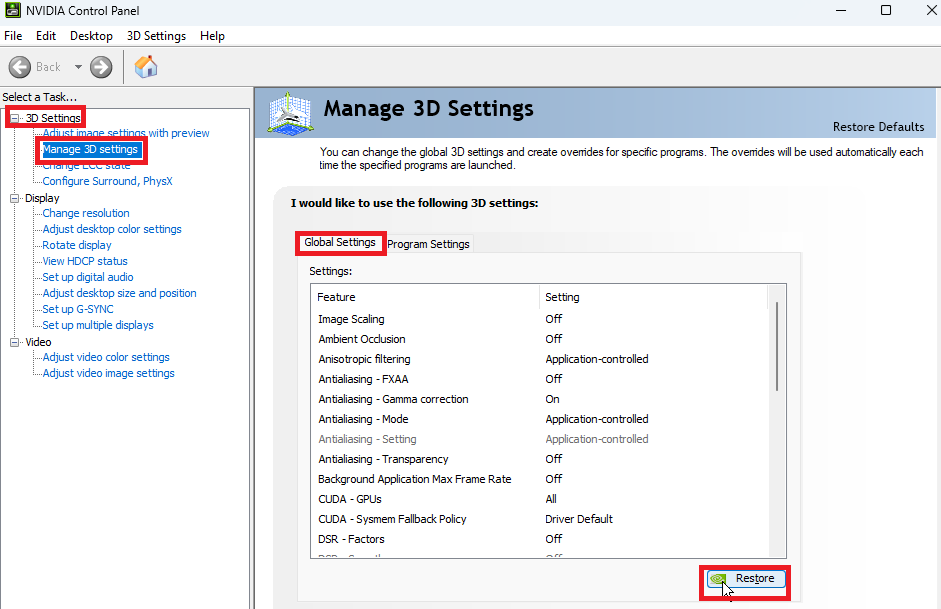Minimize the NVIDIA Control Panel window
Screen dimensions: 941x609
click(841, 10)
